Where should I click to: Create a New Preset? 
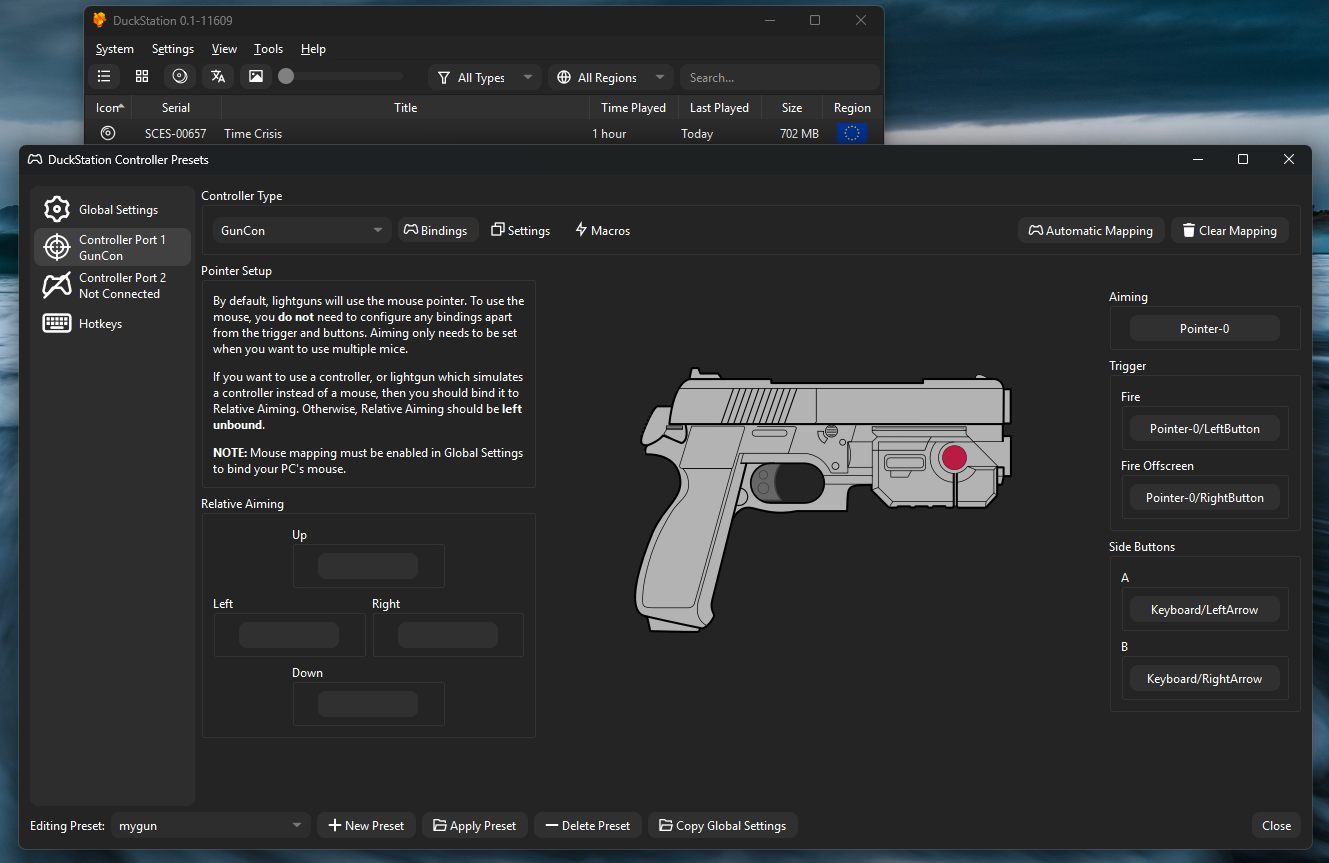(x=367, y=825)
